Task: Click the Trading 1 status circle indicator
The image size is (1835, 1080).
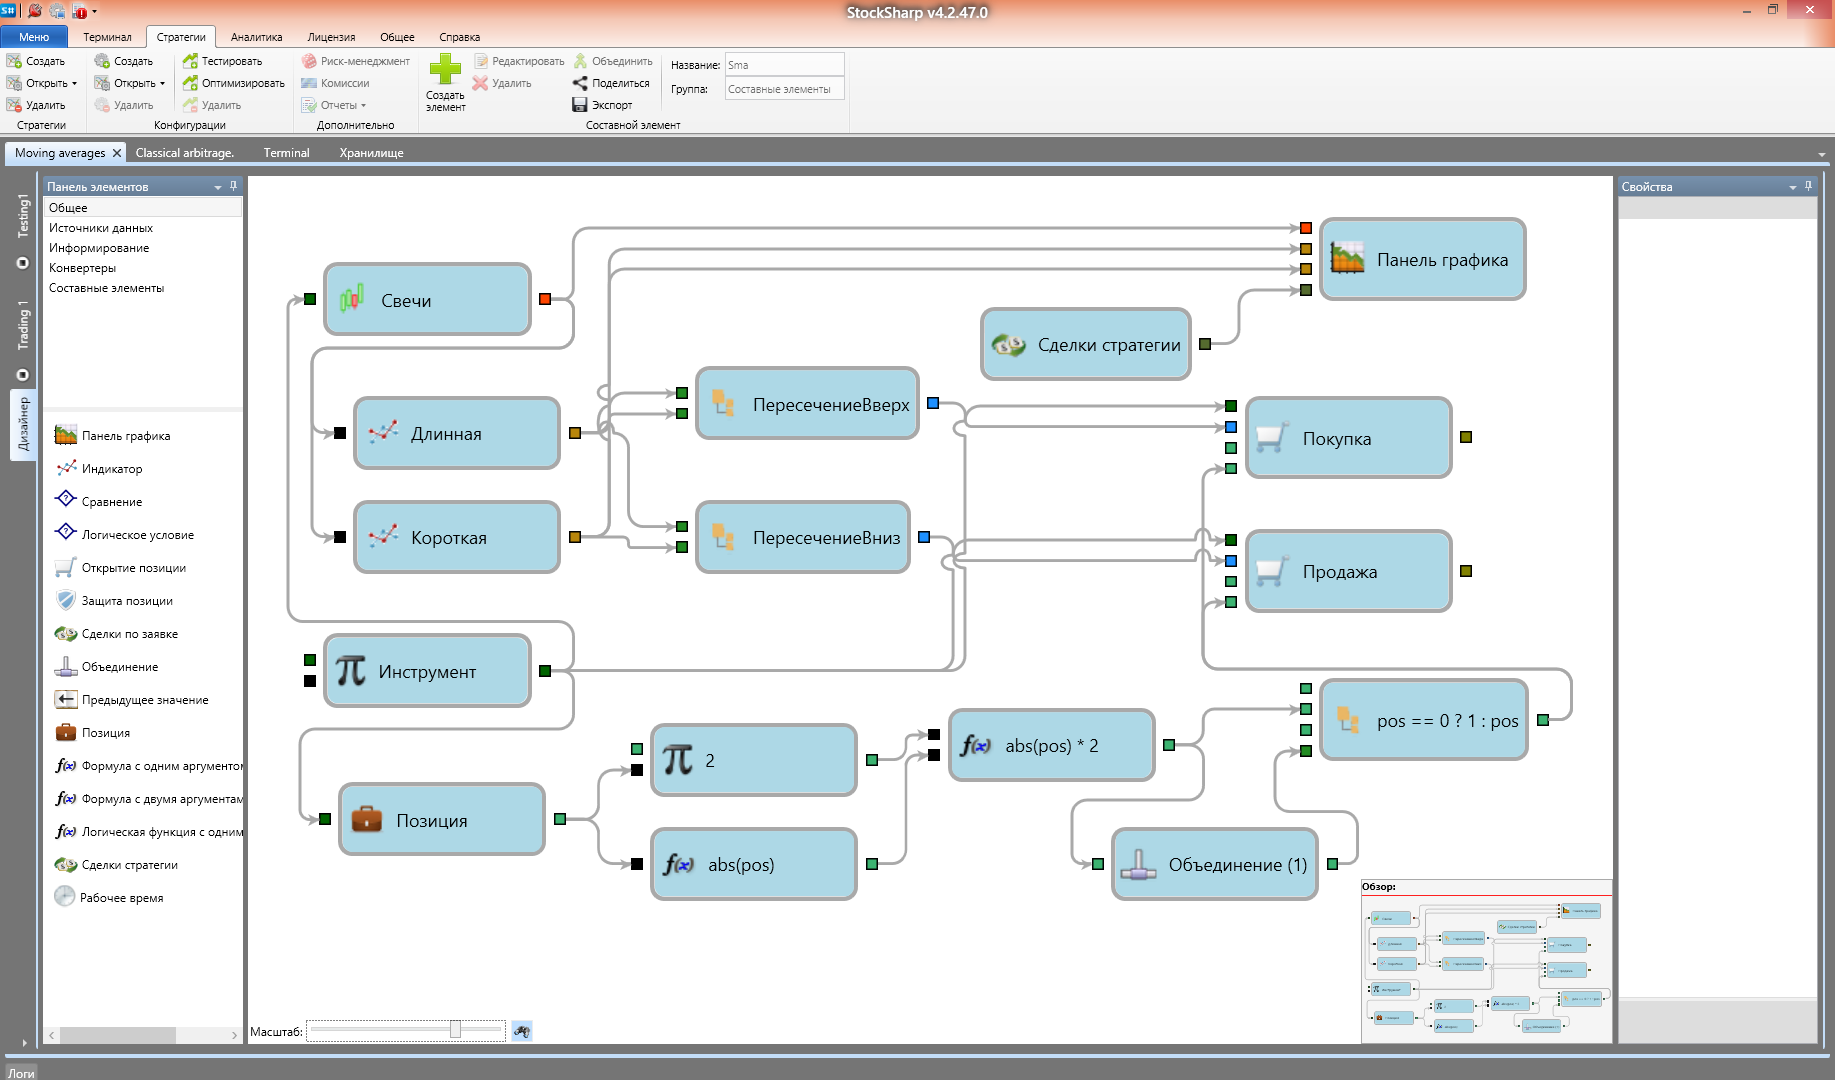Action: [23, 375]
